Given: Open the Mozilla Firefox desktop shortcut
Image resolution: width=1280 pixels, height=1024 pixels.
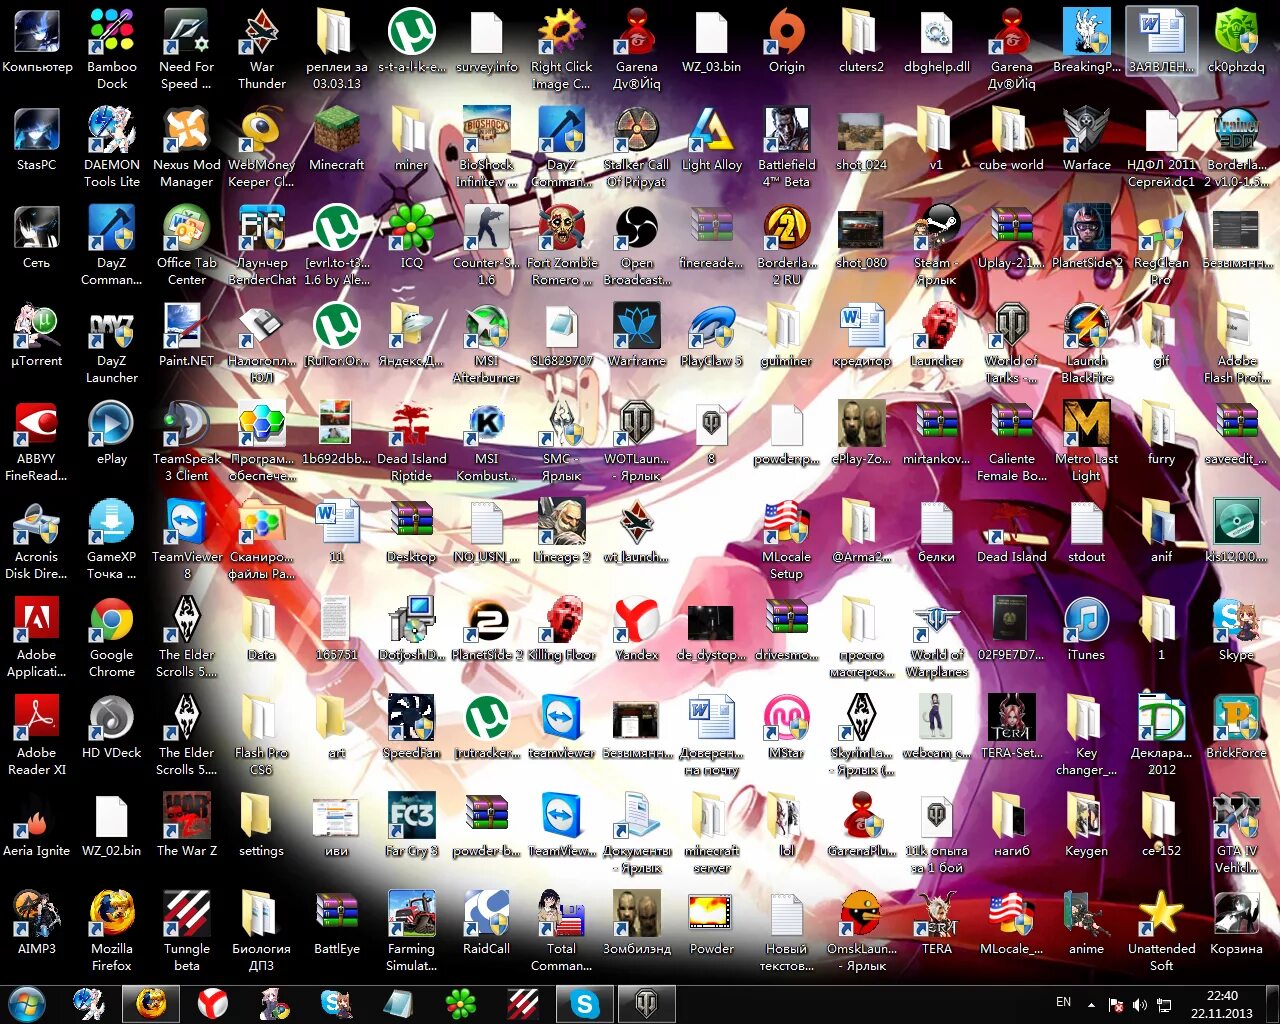Looking at the screenshot, I should click(x=112, y=931).
